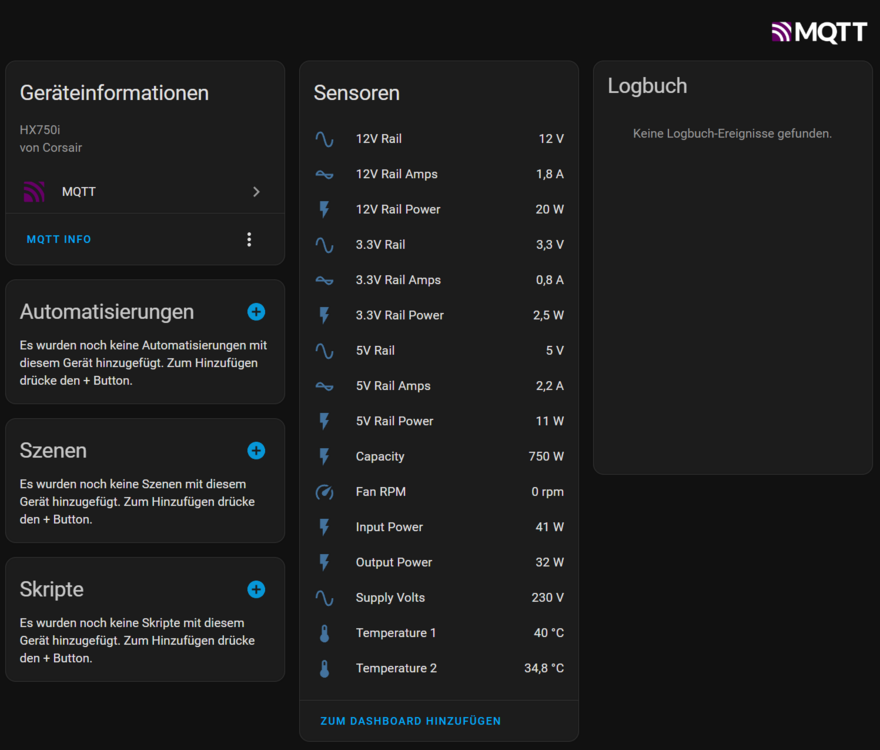880x750 pixels.
Task: Open the Supply Volts sensor entry
Action: 439,598
